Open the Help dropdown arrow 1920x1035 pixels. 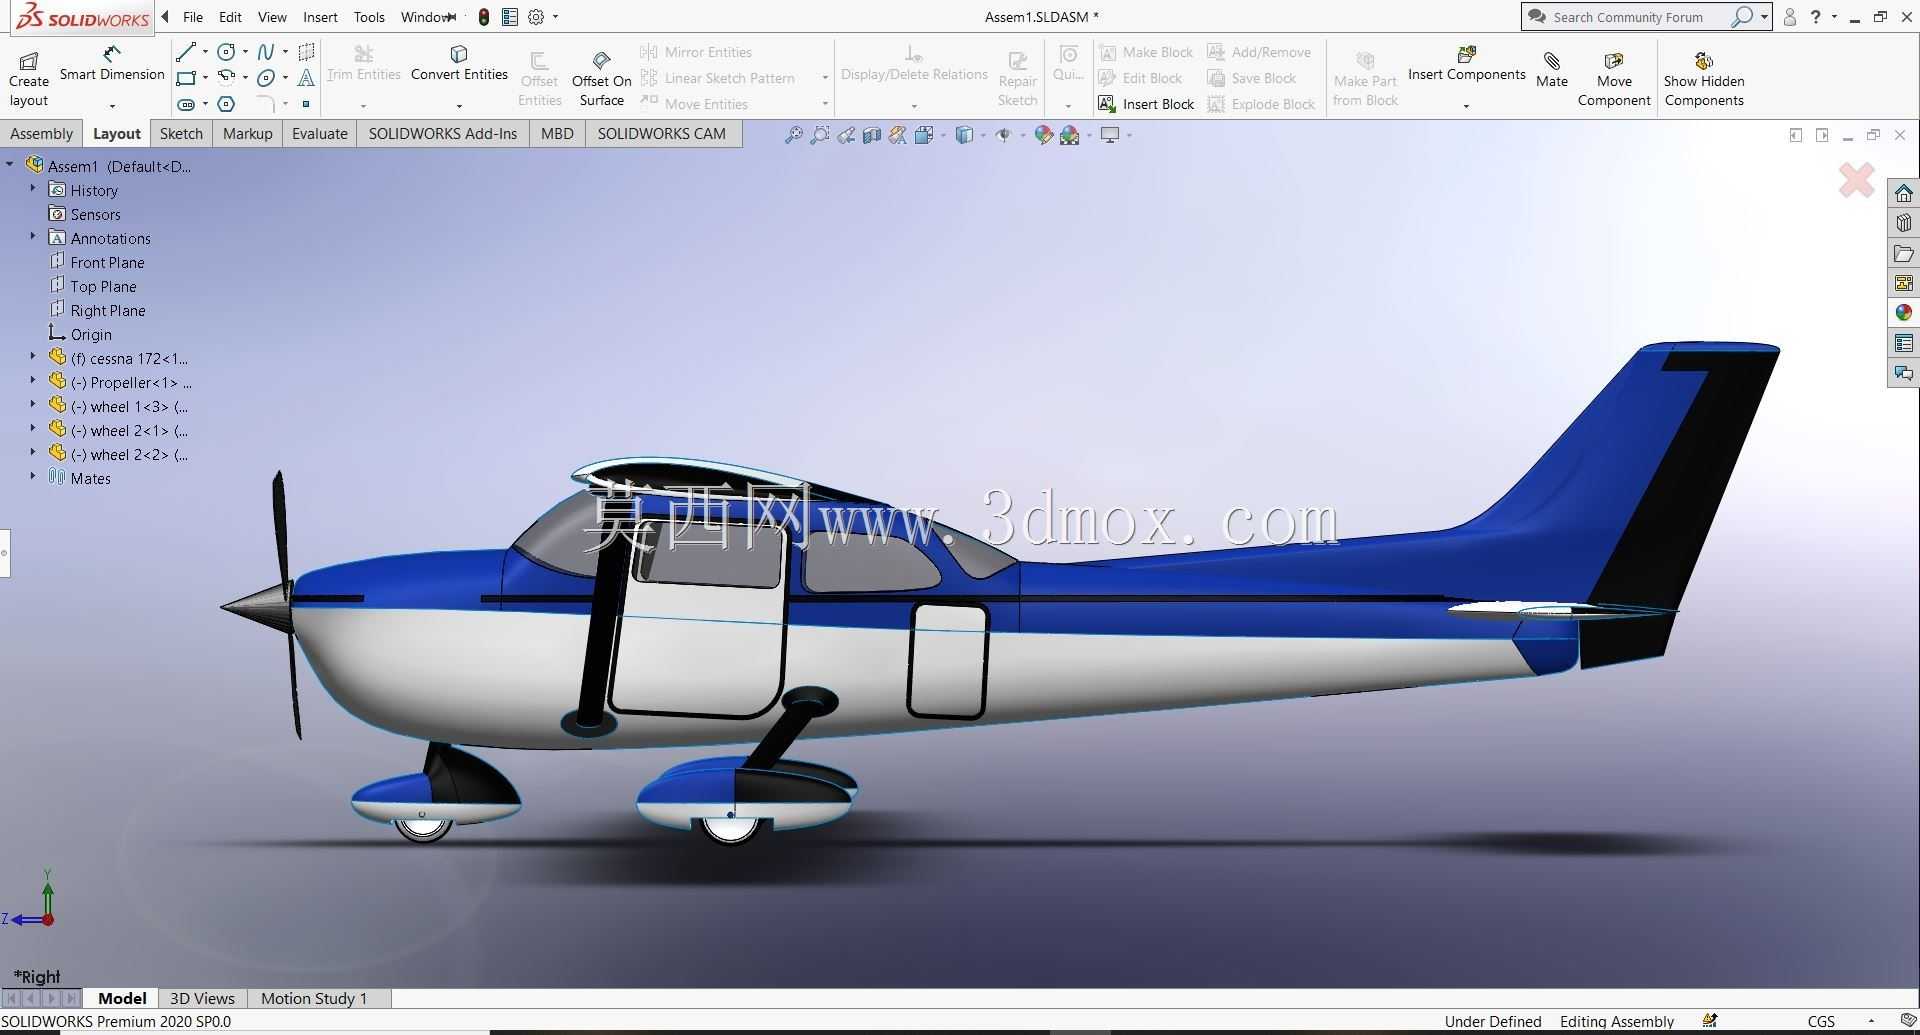point(1834,17)
